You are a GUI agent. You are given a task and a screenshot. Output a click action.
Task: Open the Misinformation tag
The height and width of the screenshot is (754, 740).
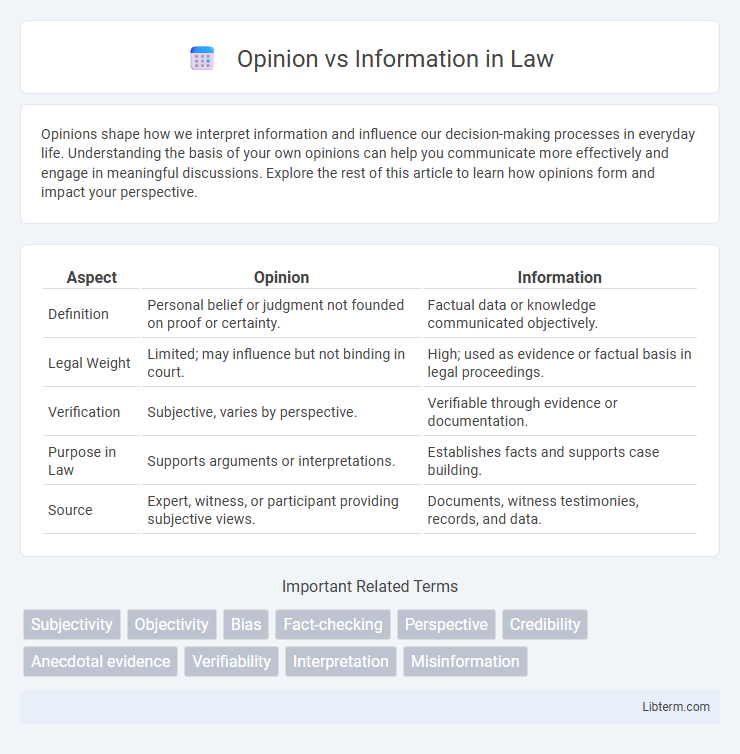pos(465,661)
